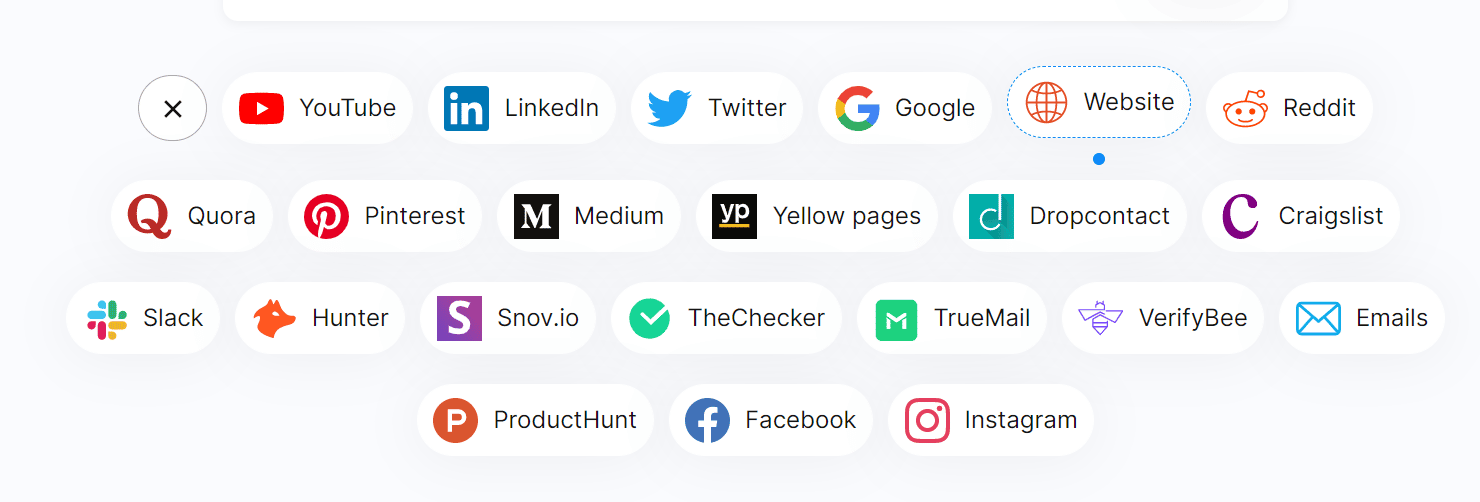The image size is (1480, 502).
Task: Select the YouTube play icon
Action: (x=262, y=108)
